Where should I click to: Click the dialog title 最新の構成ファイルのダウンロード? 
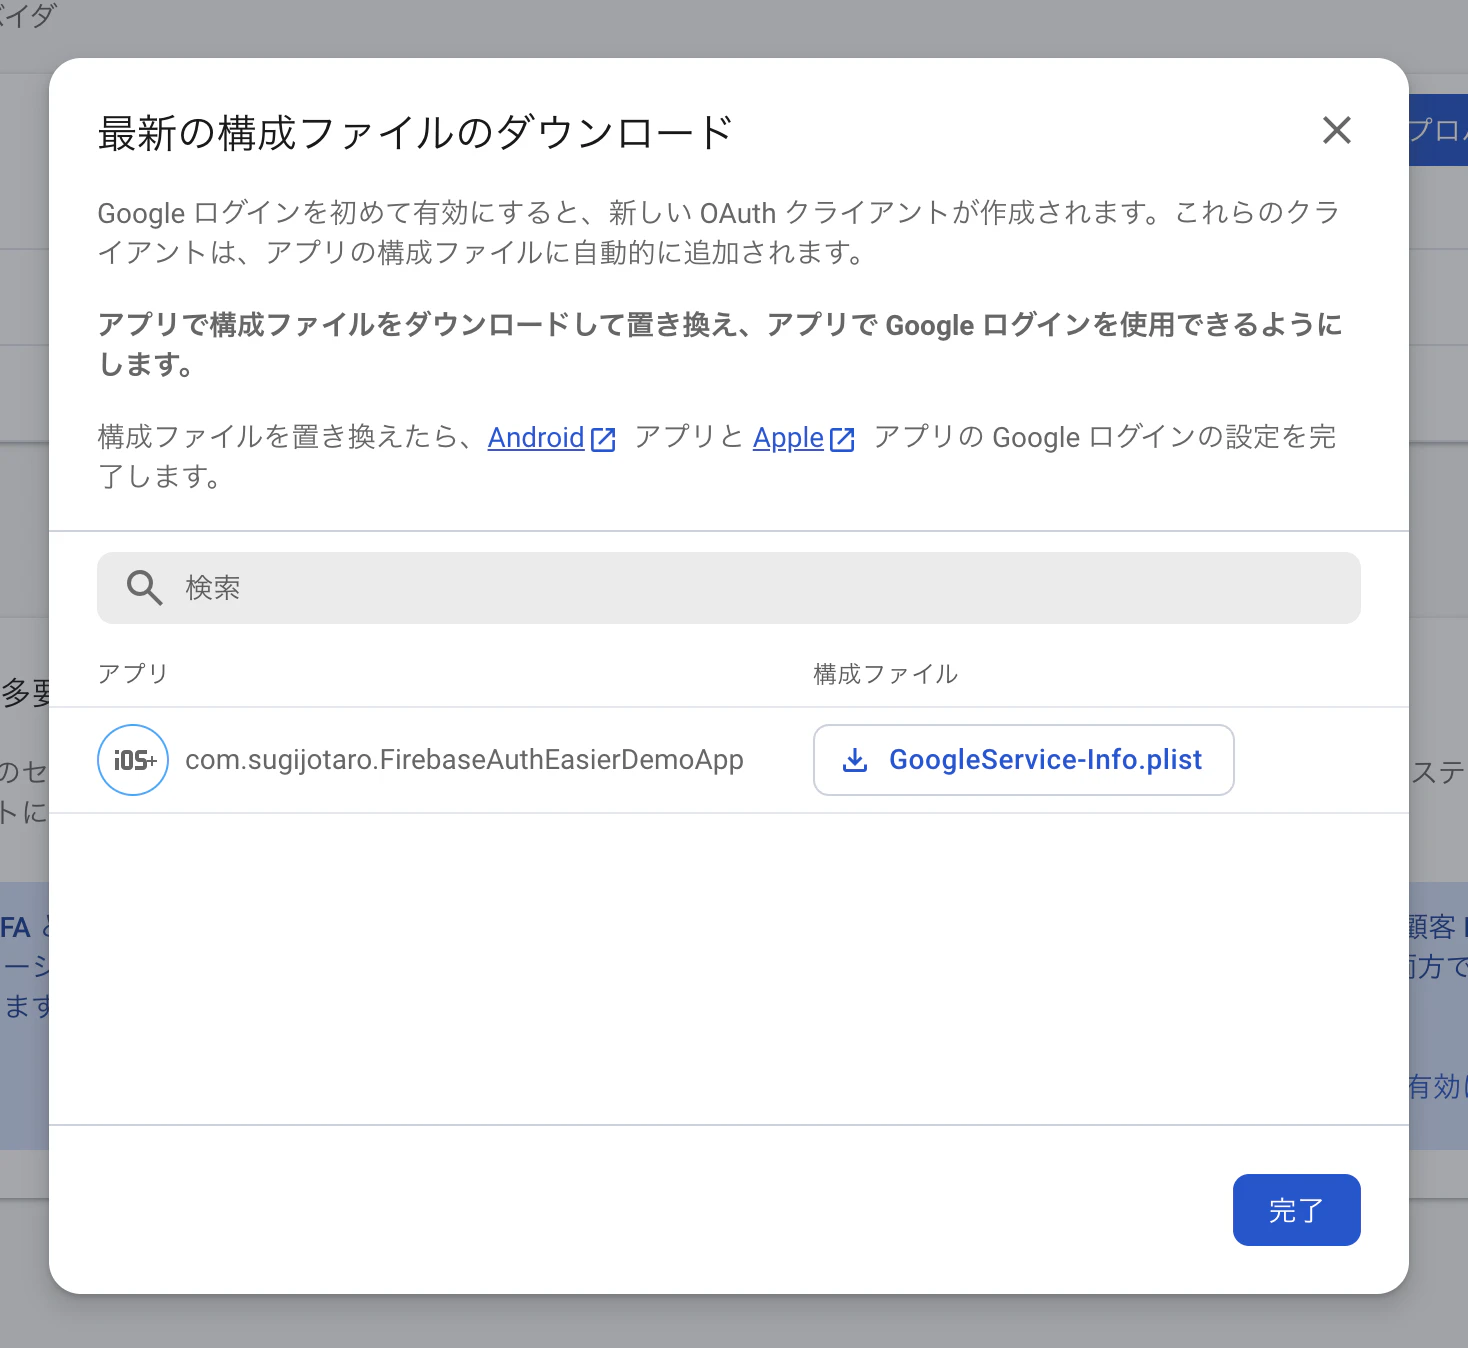pos(415,133)
